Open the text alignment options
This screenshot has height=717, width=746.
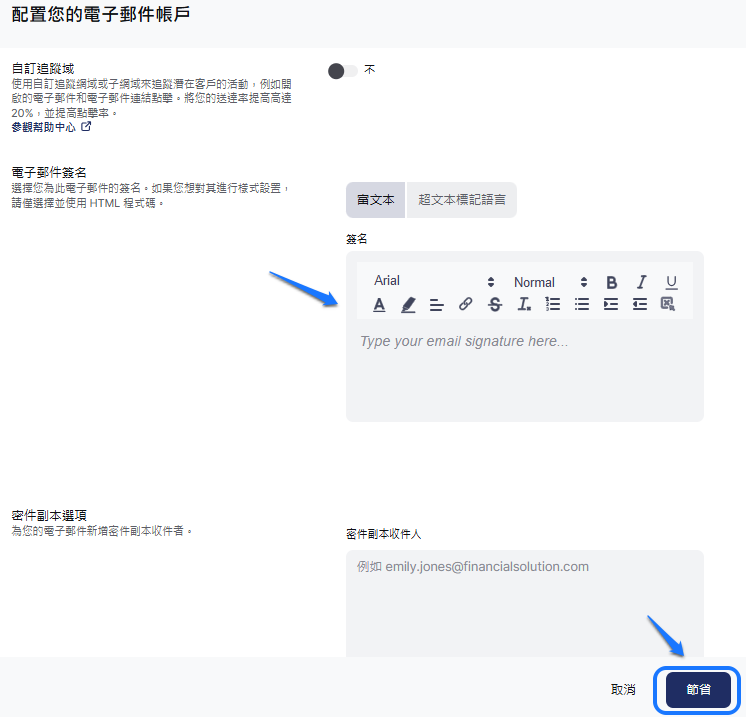(436, 305)
